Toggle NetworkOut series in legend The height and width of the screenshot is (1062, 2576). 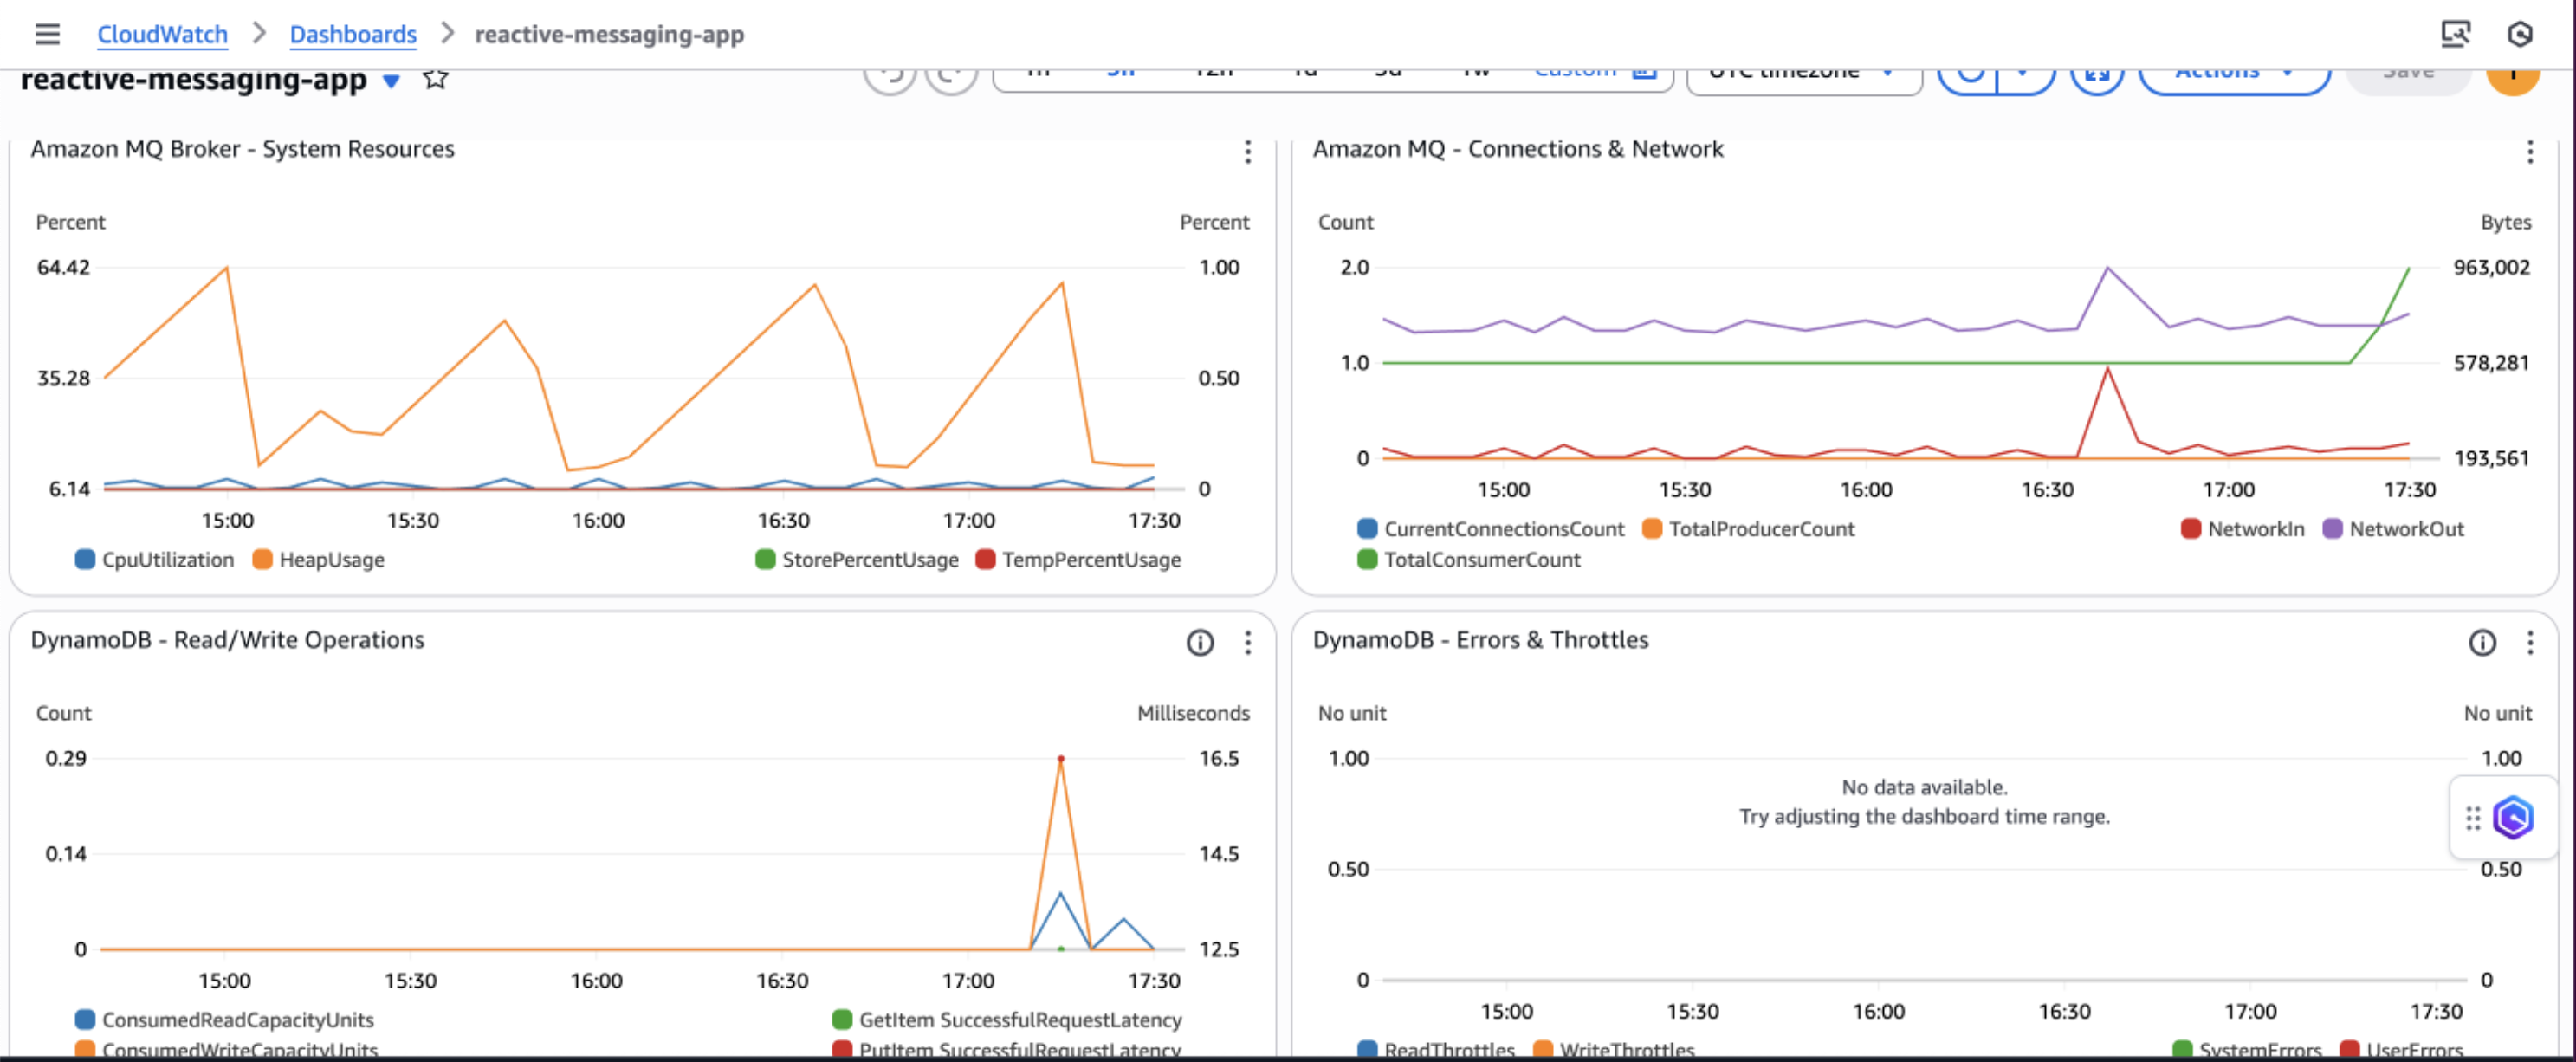2405,529
